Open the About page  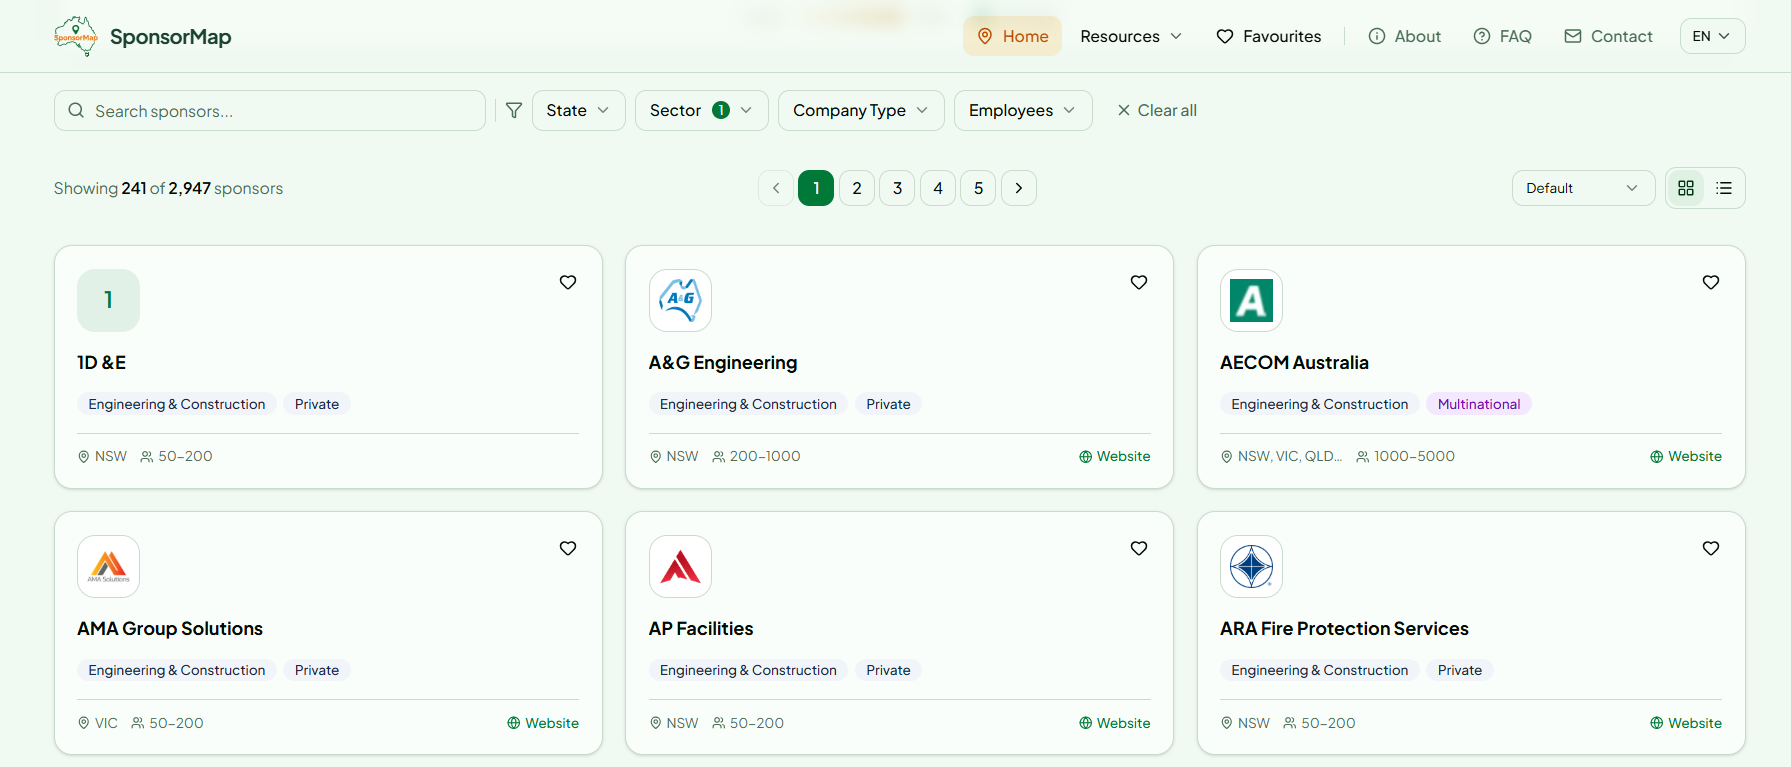click(1404, 36)
